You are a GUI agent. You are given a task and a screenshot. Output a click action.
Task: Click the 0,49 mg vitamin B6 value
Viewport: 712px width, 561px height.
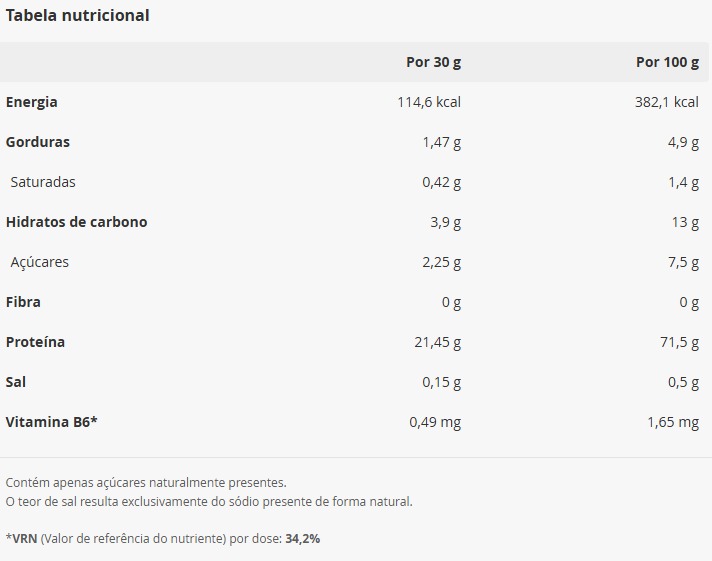click(x=435, y=422)
